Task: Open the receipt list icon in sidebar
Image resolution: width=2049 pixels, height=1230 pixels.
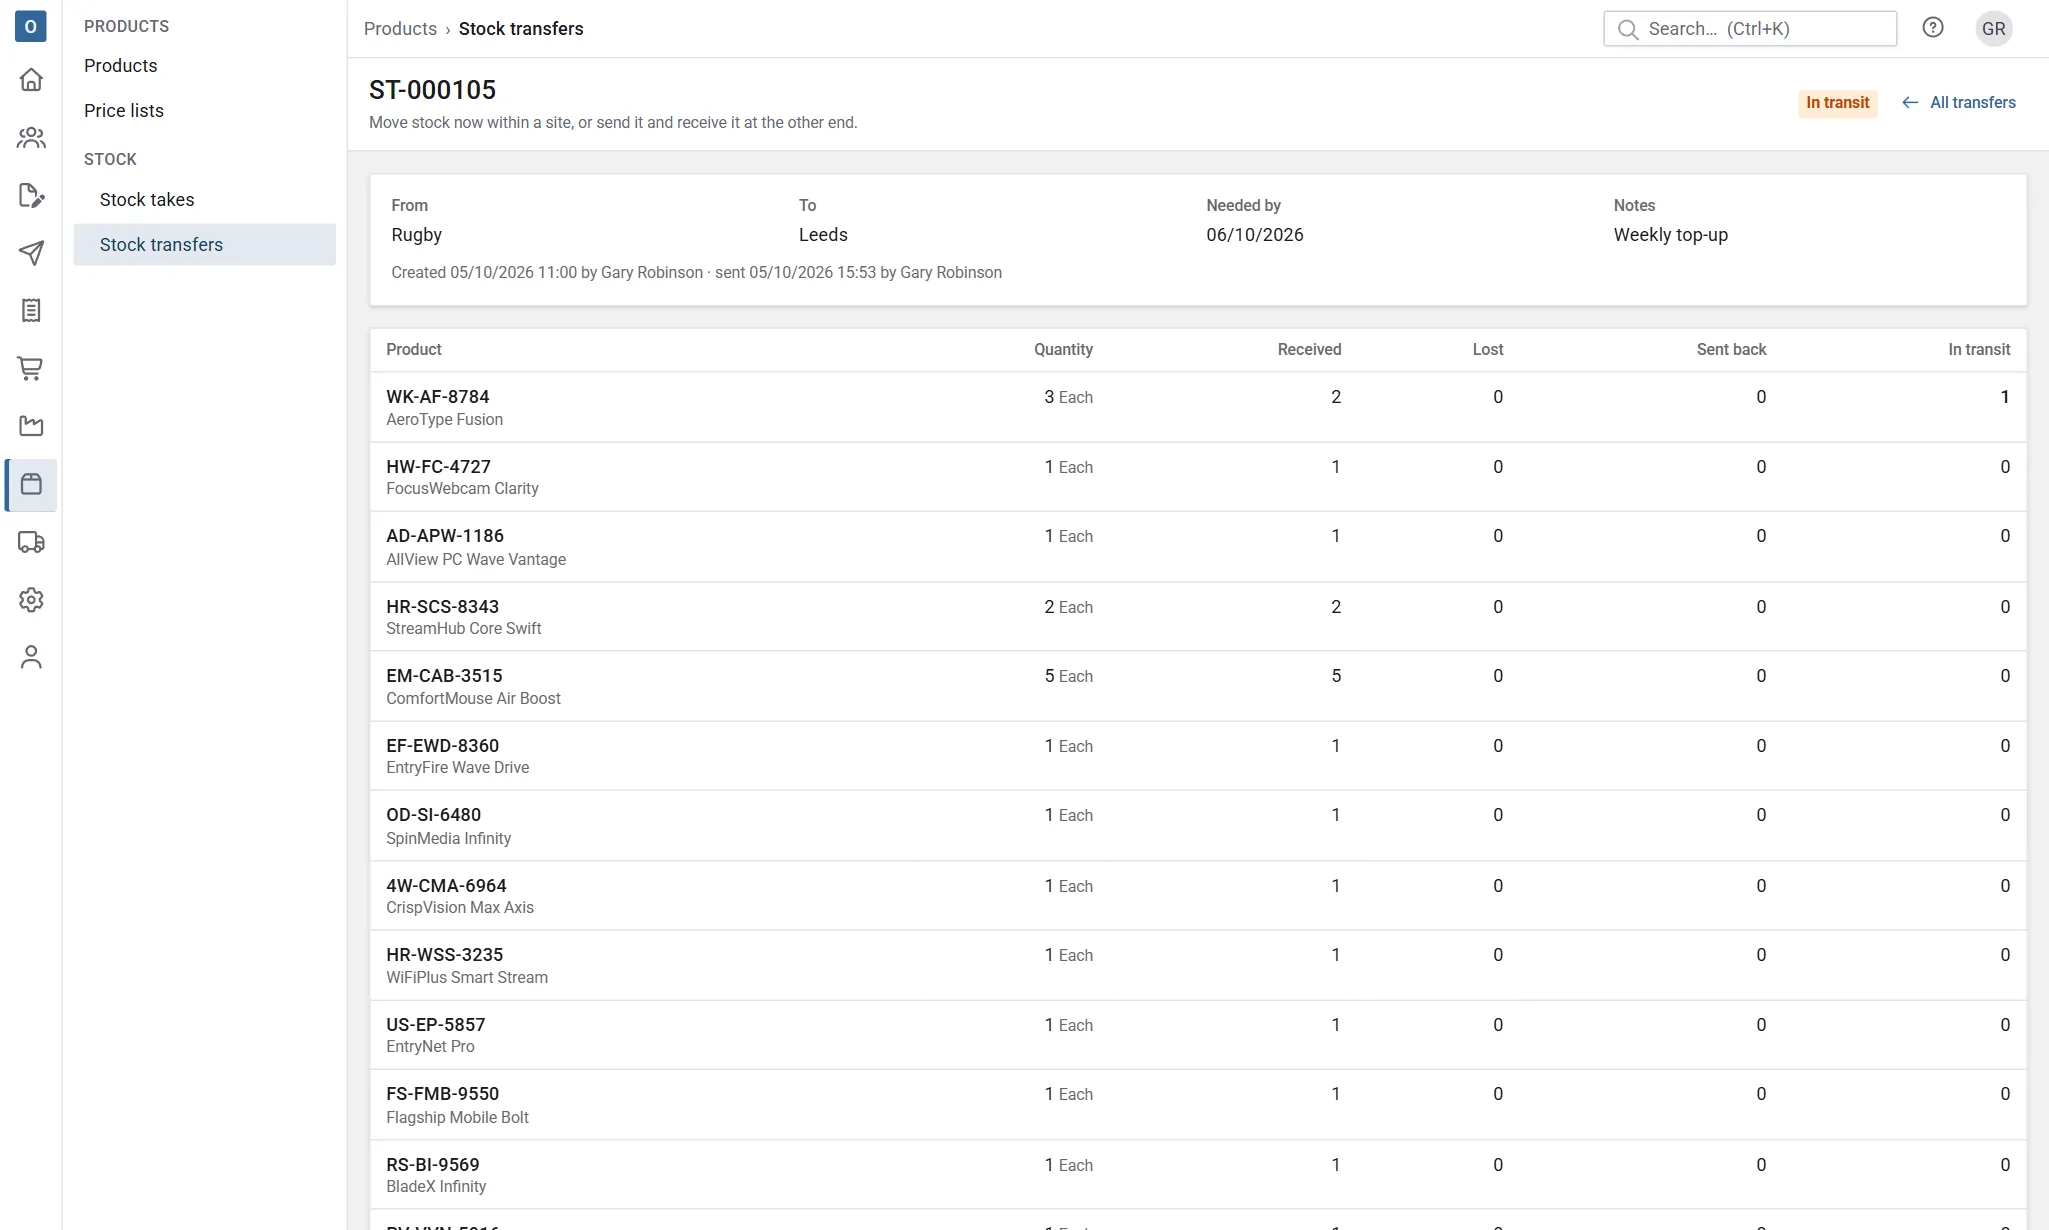Action: (x=31, y=311)
